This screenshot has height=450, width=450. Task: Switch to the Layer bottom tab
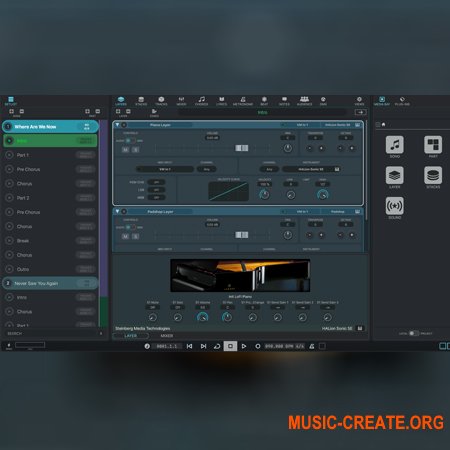[131, 336]
